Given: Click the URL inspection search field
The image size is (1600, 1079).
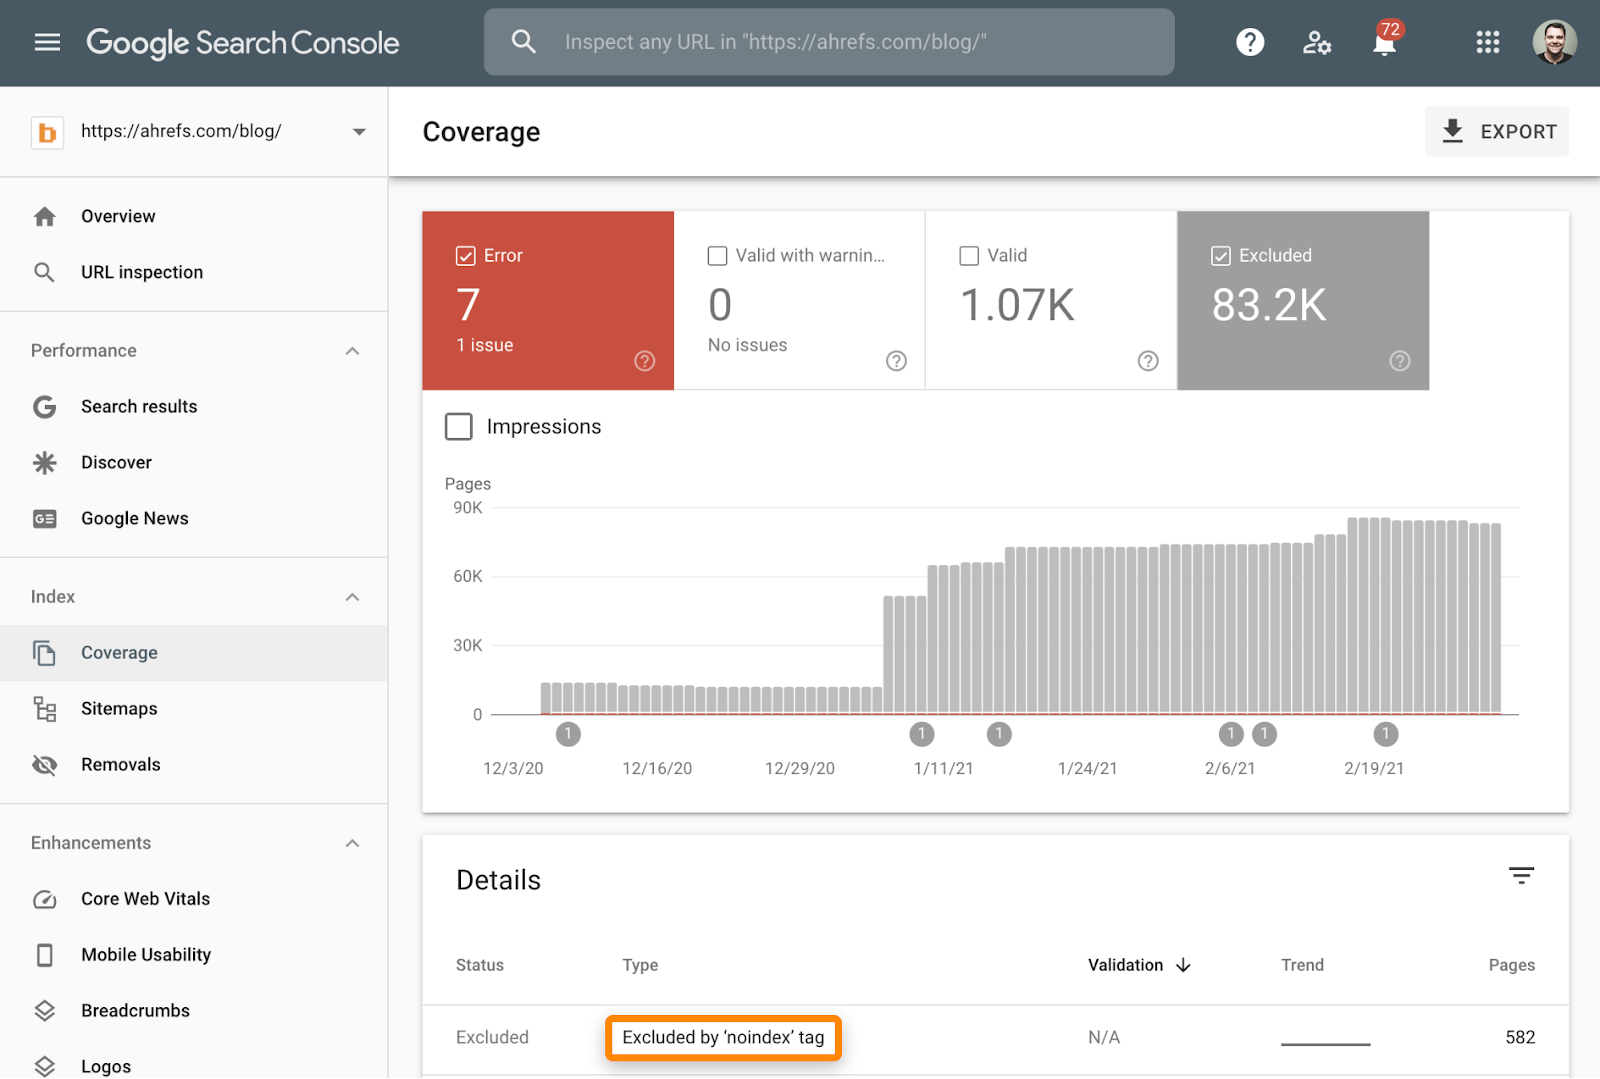Looking at the screenshot, I should tap(830, 42).
